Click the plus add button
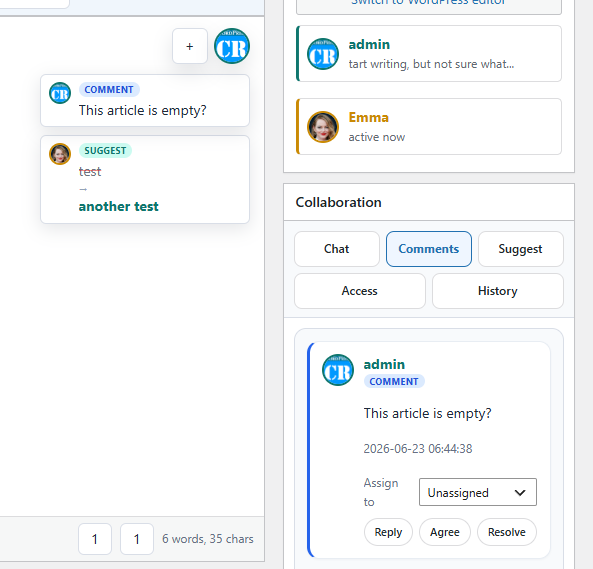 pos(189,46)
